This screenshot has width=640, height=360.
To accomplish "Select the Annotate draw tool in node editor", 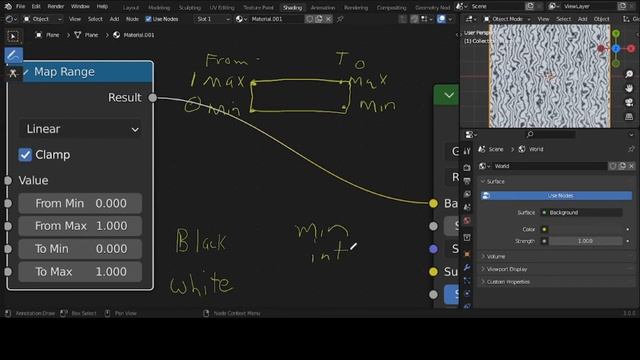I will (13, 55).
